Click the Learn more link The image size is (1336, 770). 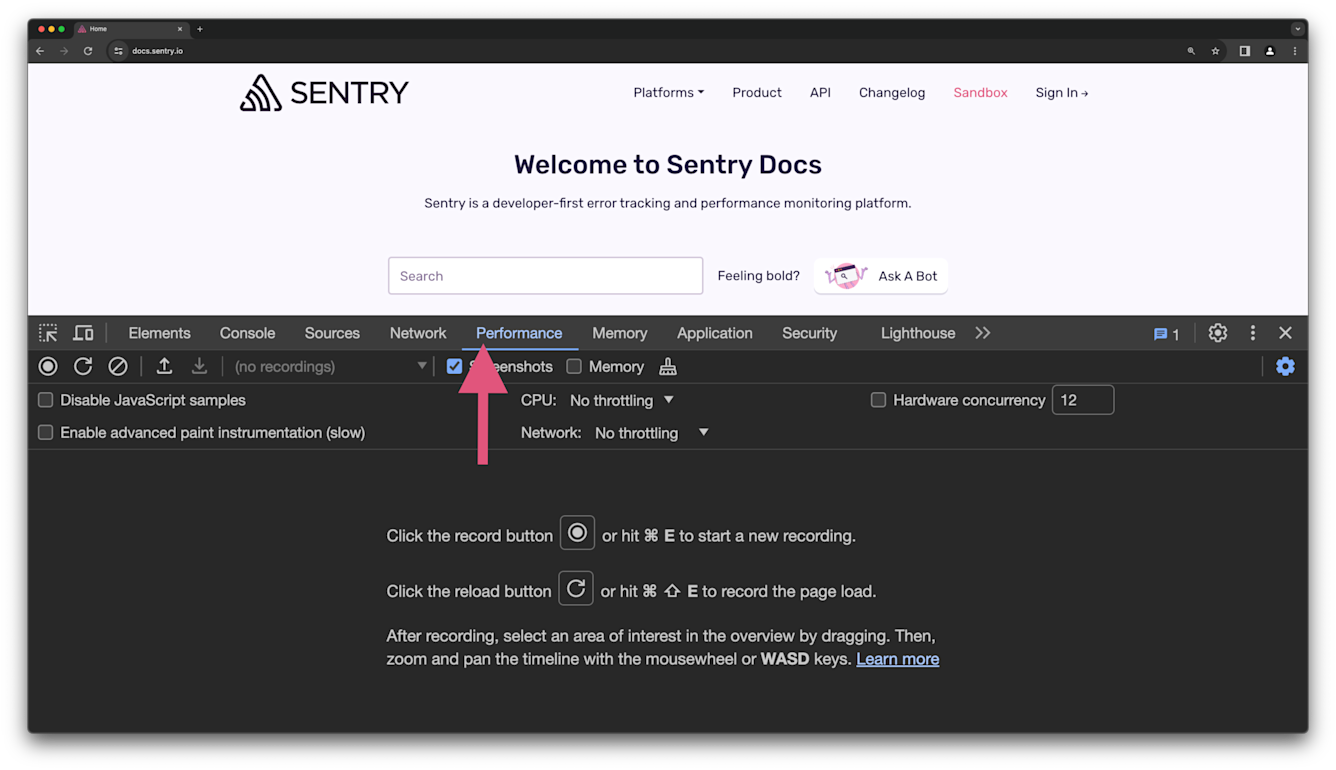click(898, 659)
